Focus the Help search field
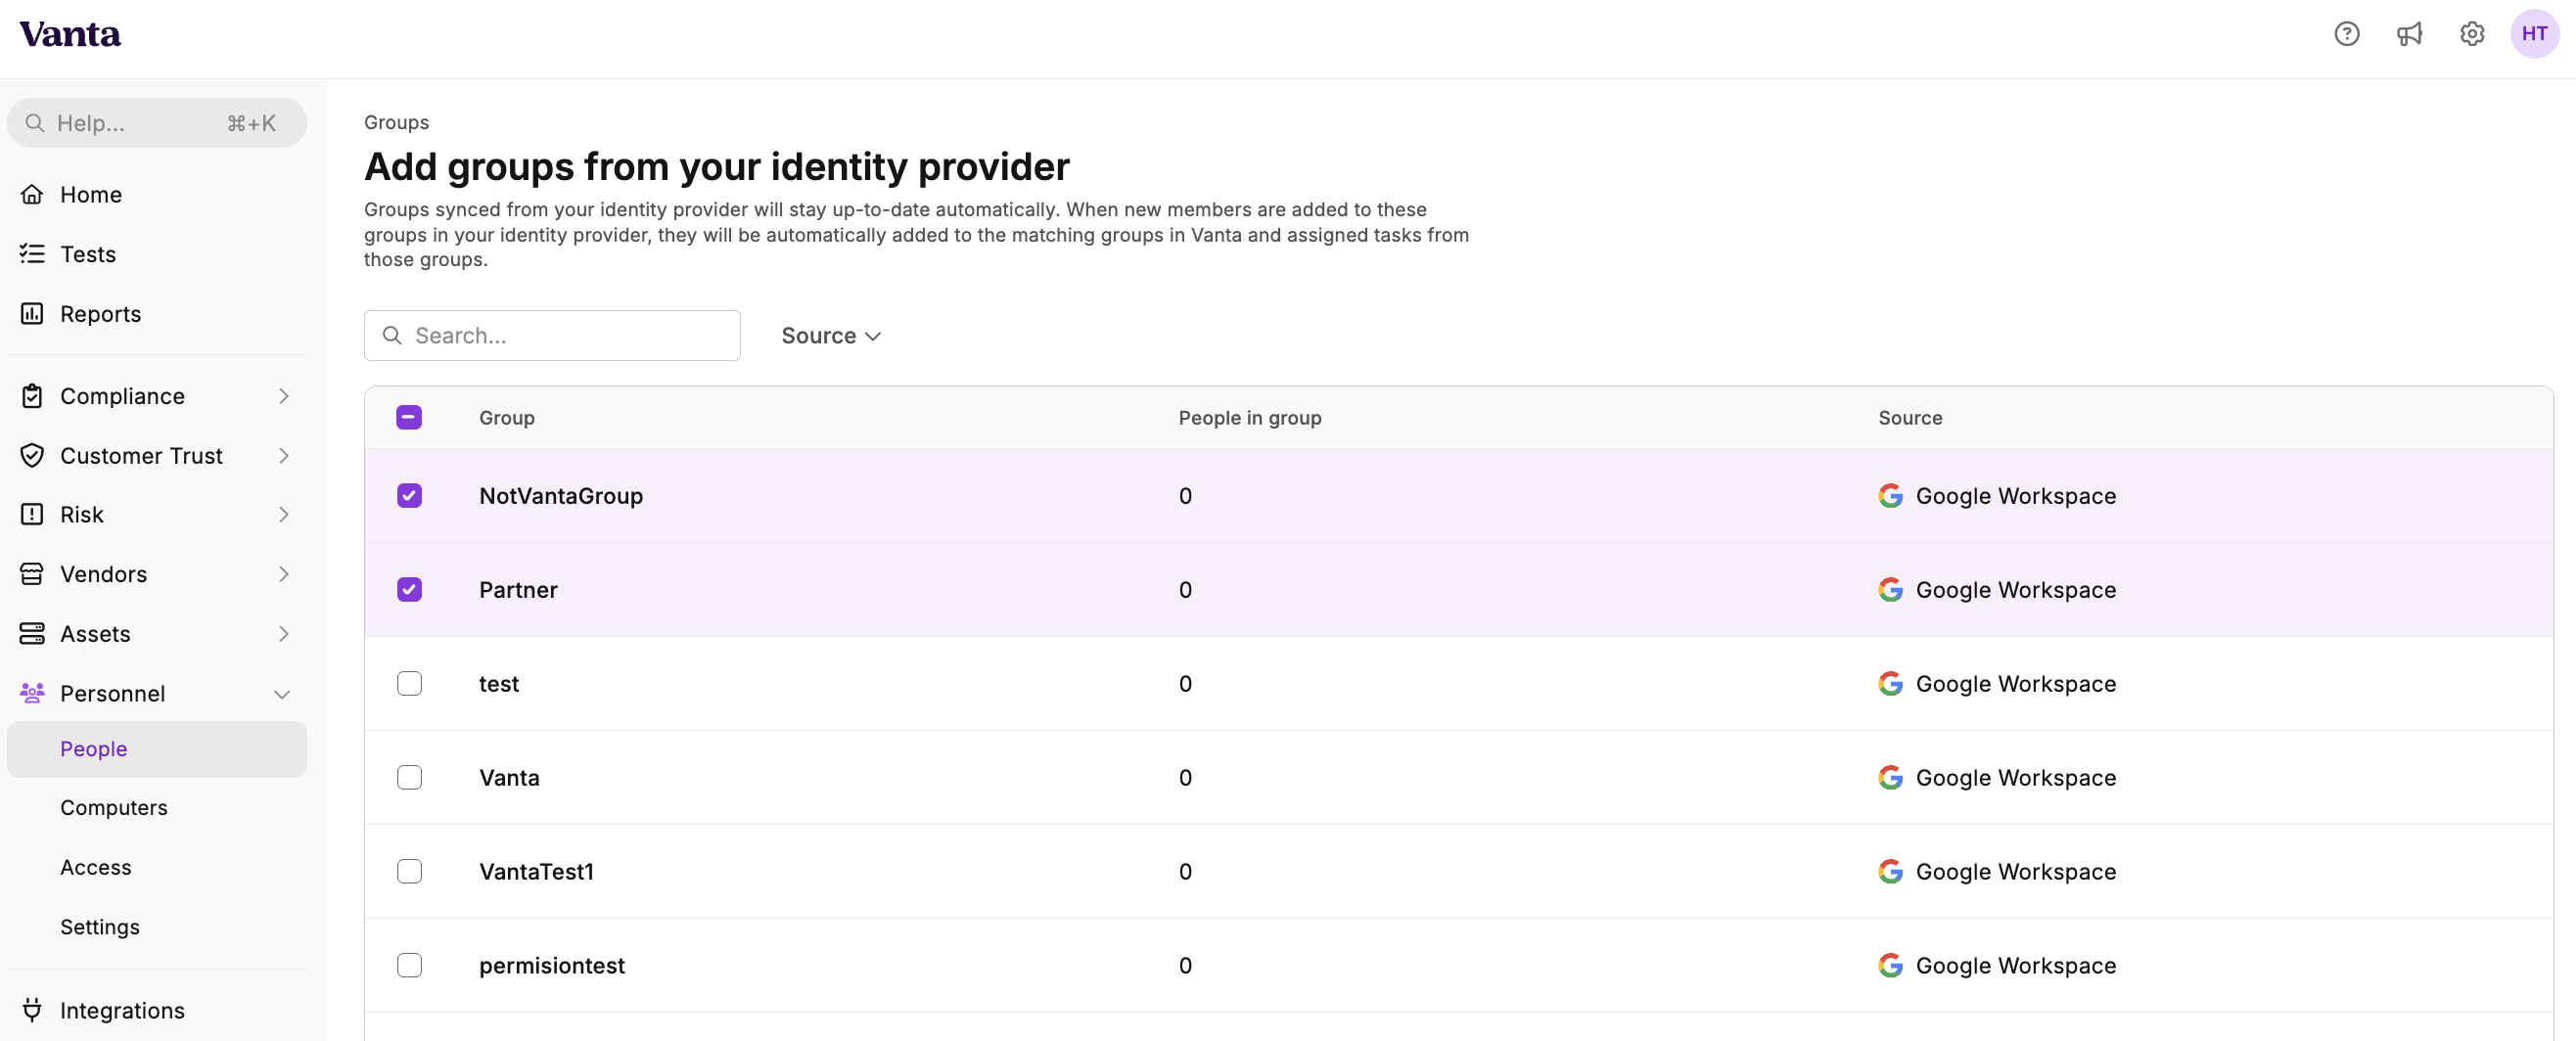Screen dimensions: 2576x1041 coord(157,123)
